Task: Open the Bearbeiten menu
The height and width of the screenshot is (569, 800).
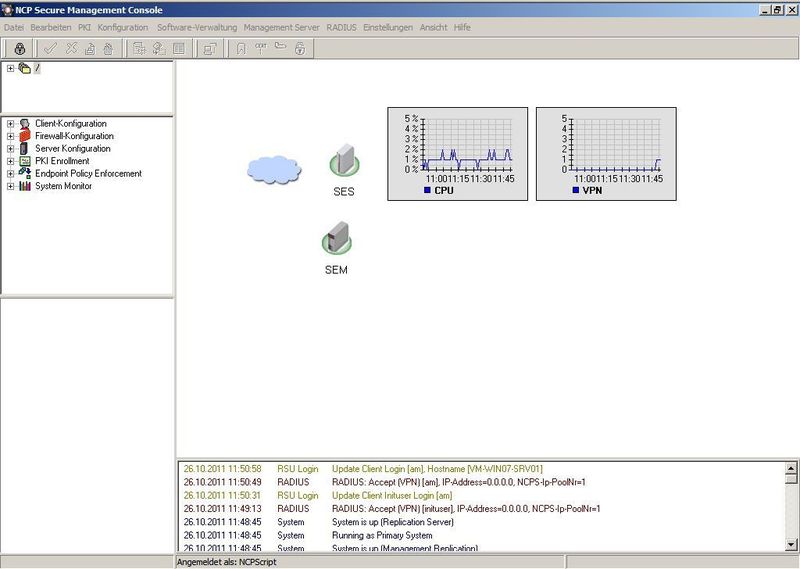Action: [x=51, y=28]
